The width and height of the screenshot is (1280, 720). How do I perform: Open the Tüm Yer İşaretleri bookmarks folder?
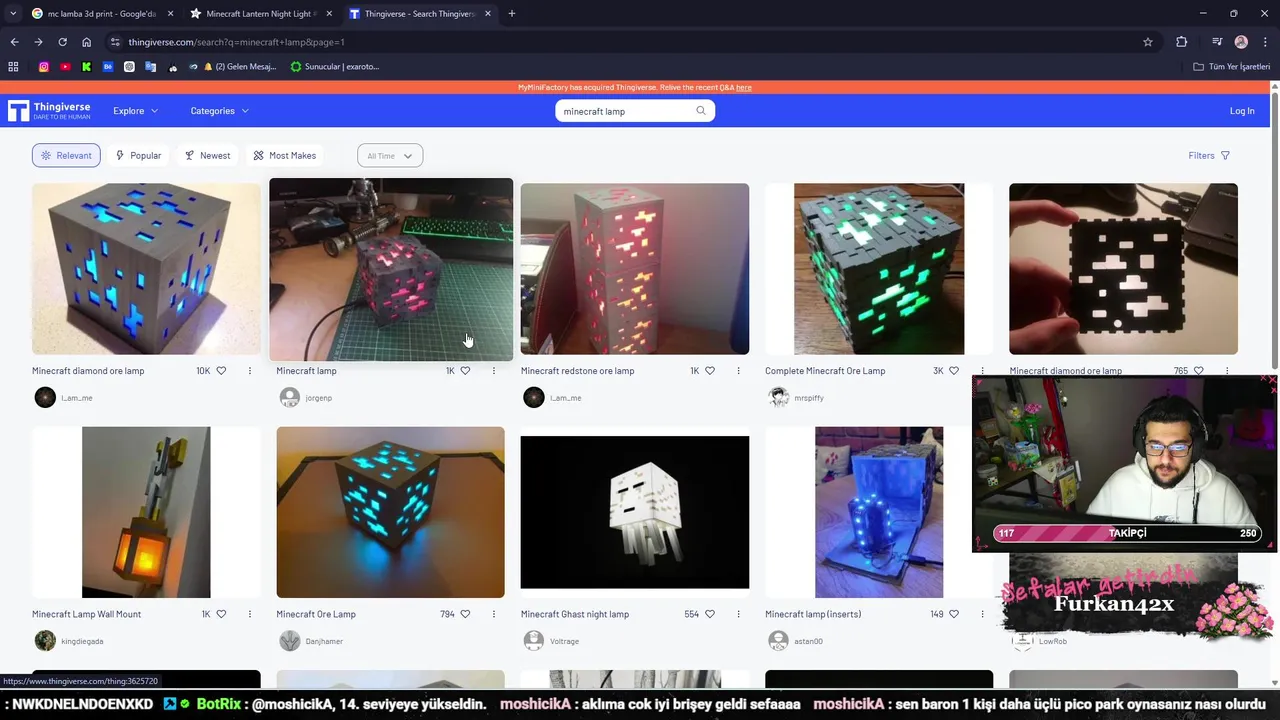pyautogui.click(x=1232, y=67)
